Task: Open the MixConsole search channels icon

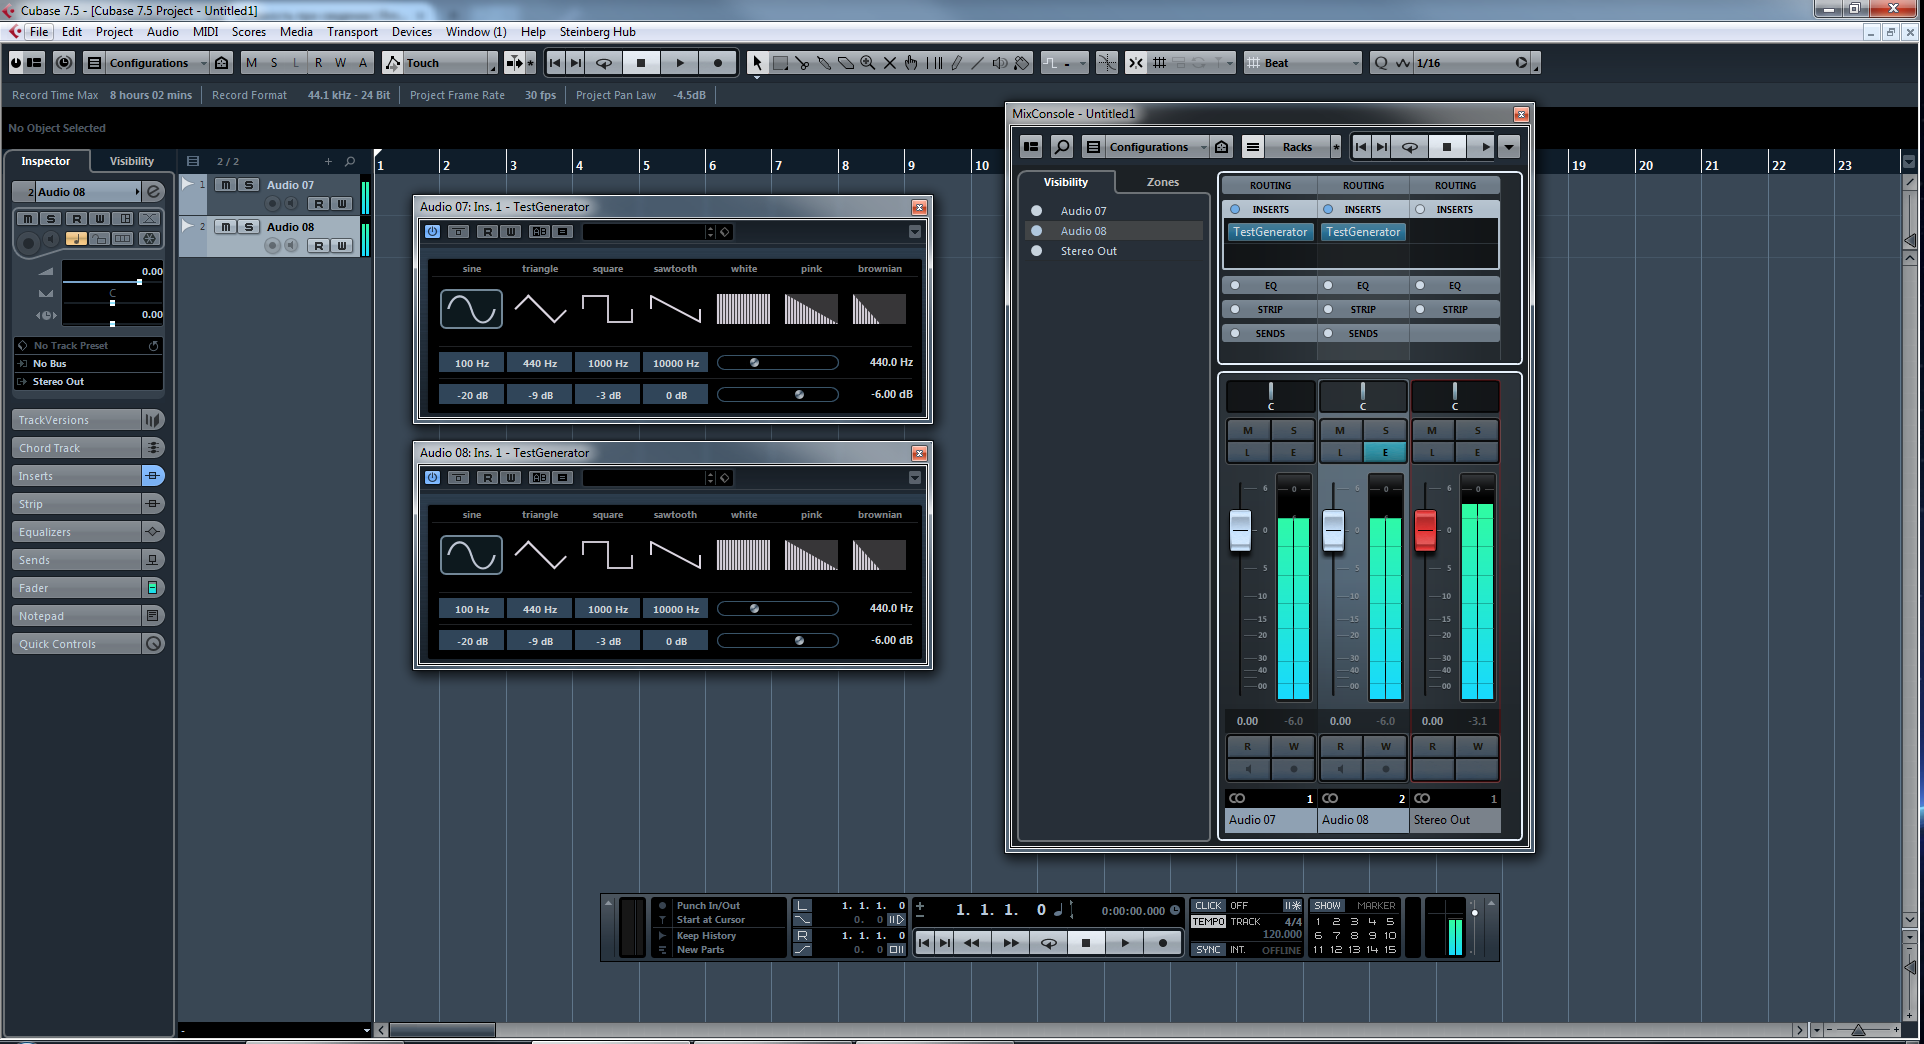Action: [1062, 147]
